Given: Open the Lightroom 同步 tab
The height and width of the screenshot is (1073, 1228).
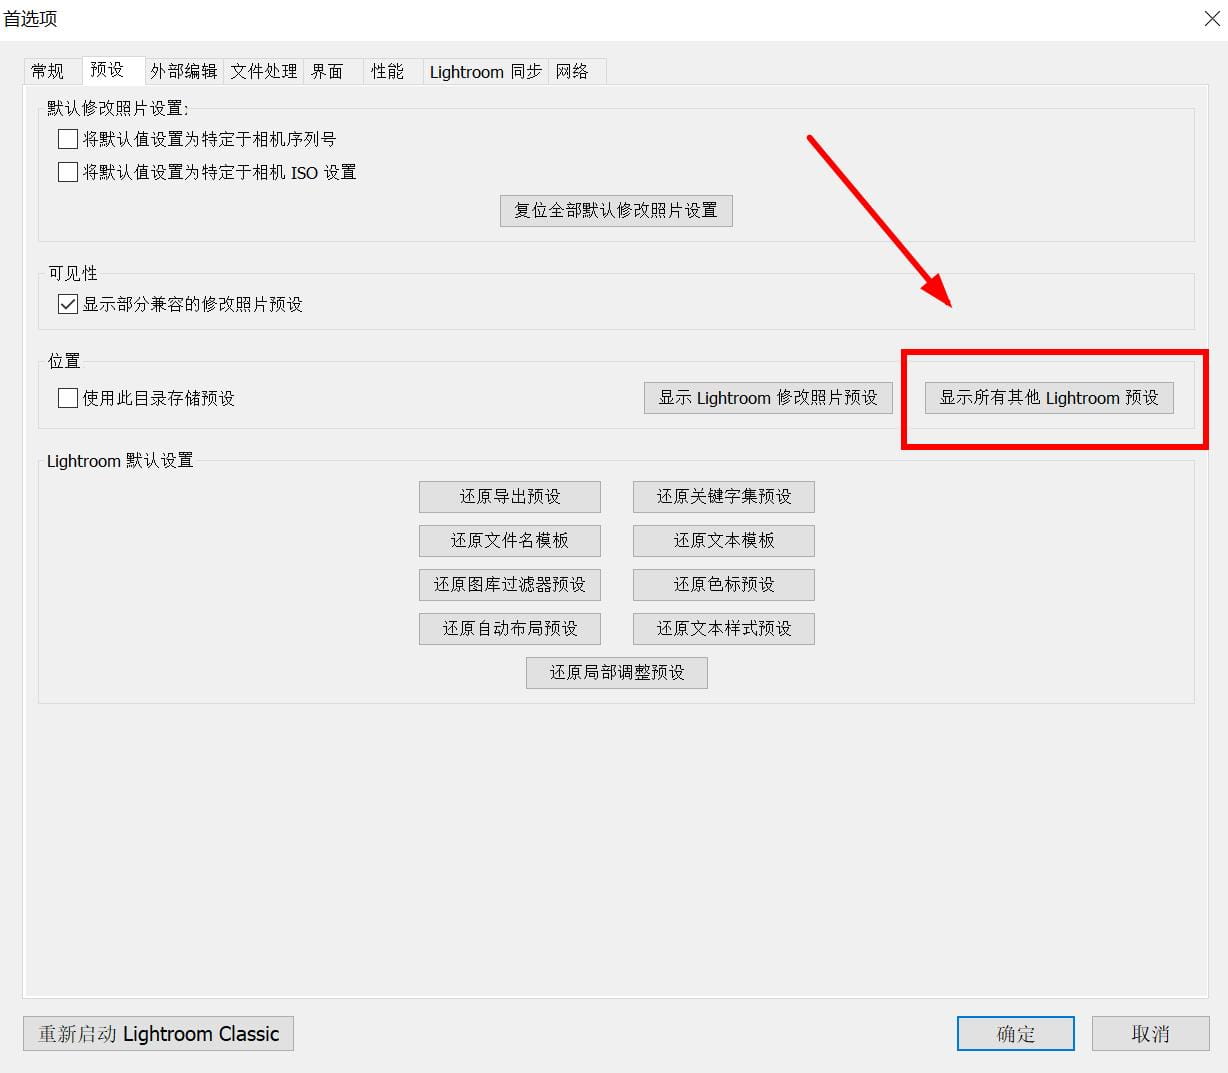Looking at the screenshot, I should tap(485, 71).
